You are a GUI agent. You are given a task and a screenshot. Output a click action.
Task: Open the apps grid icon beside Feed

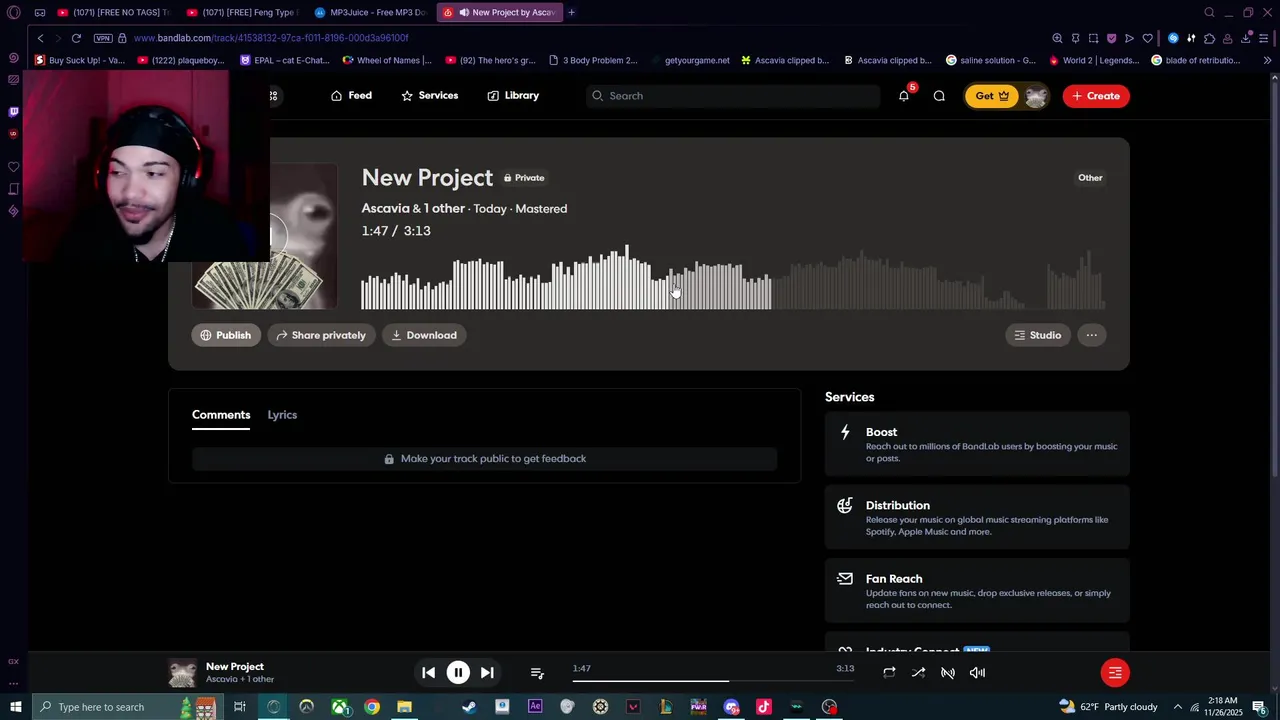[x=273, y=96]
